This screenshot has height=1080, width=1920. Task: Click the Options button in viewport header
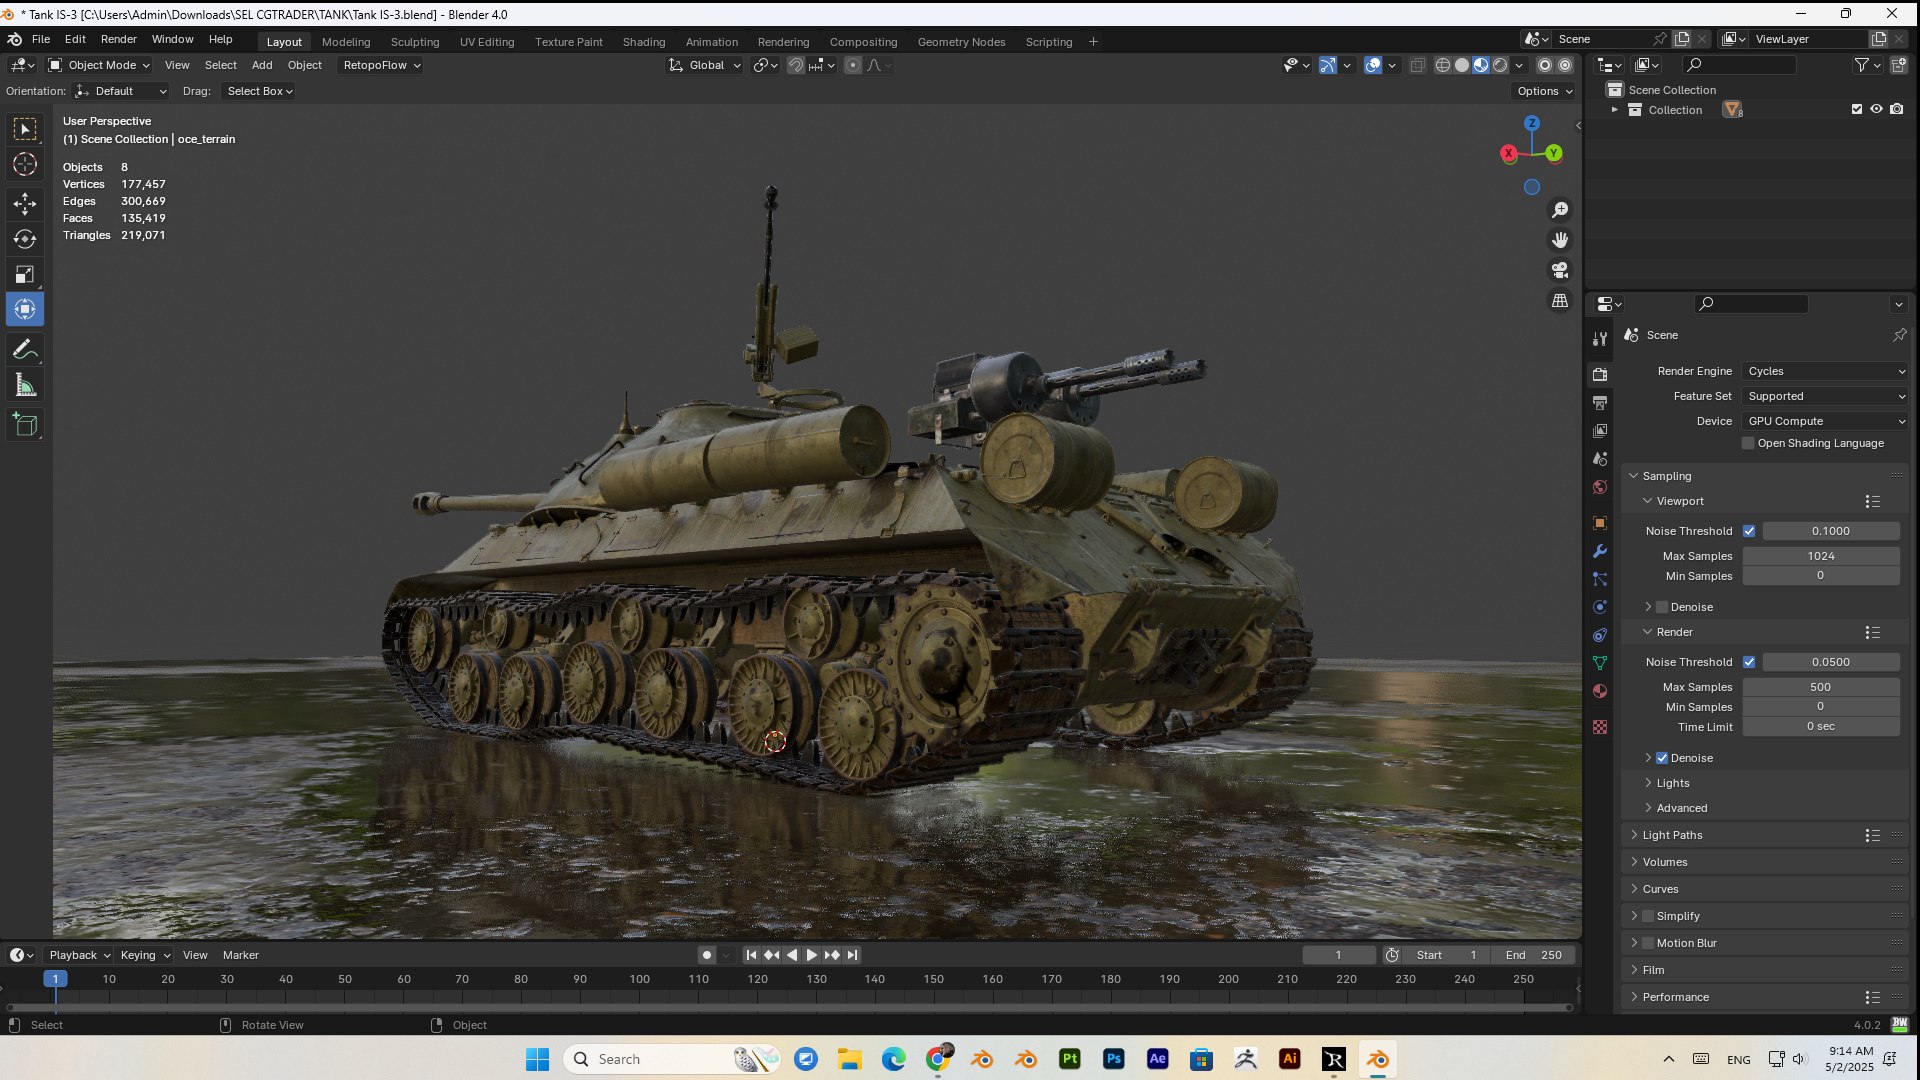pyautogui.click(x=1544, y=91)
